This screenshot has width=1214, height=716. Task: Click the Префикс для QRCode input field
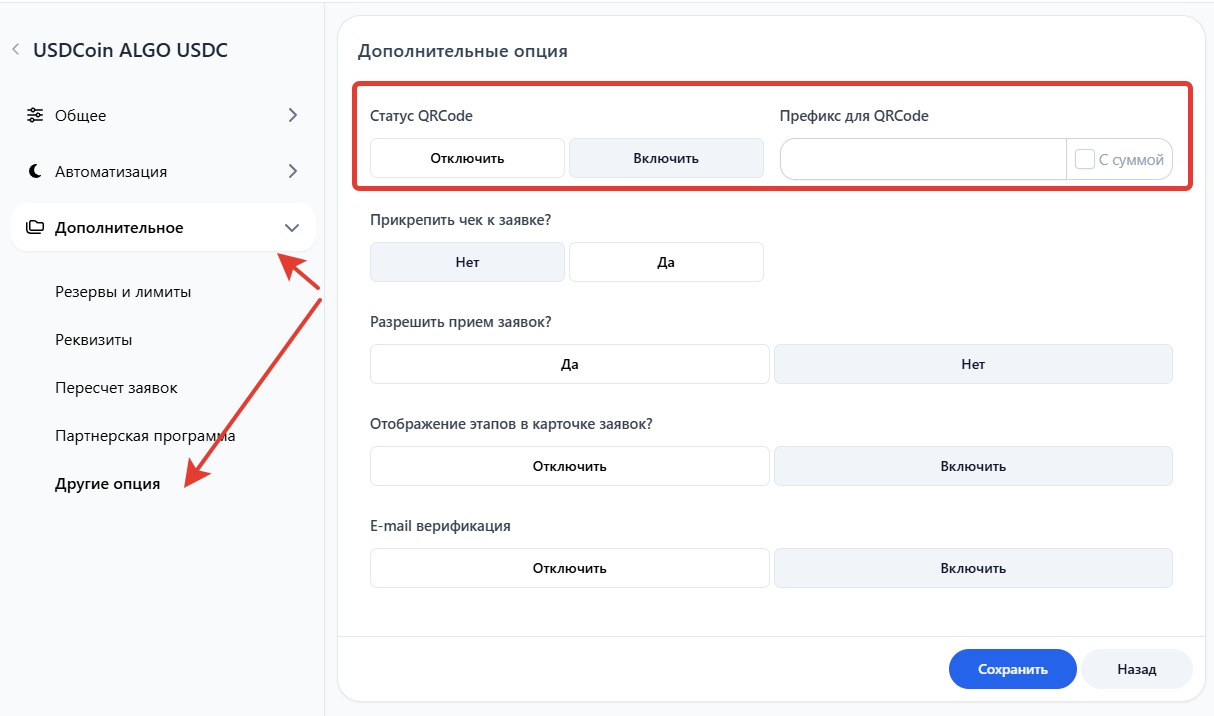(922, 159)
